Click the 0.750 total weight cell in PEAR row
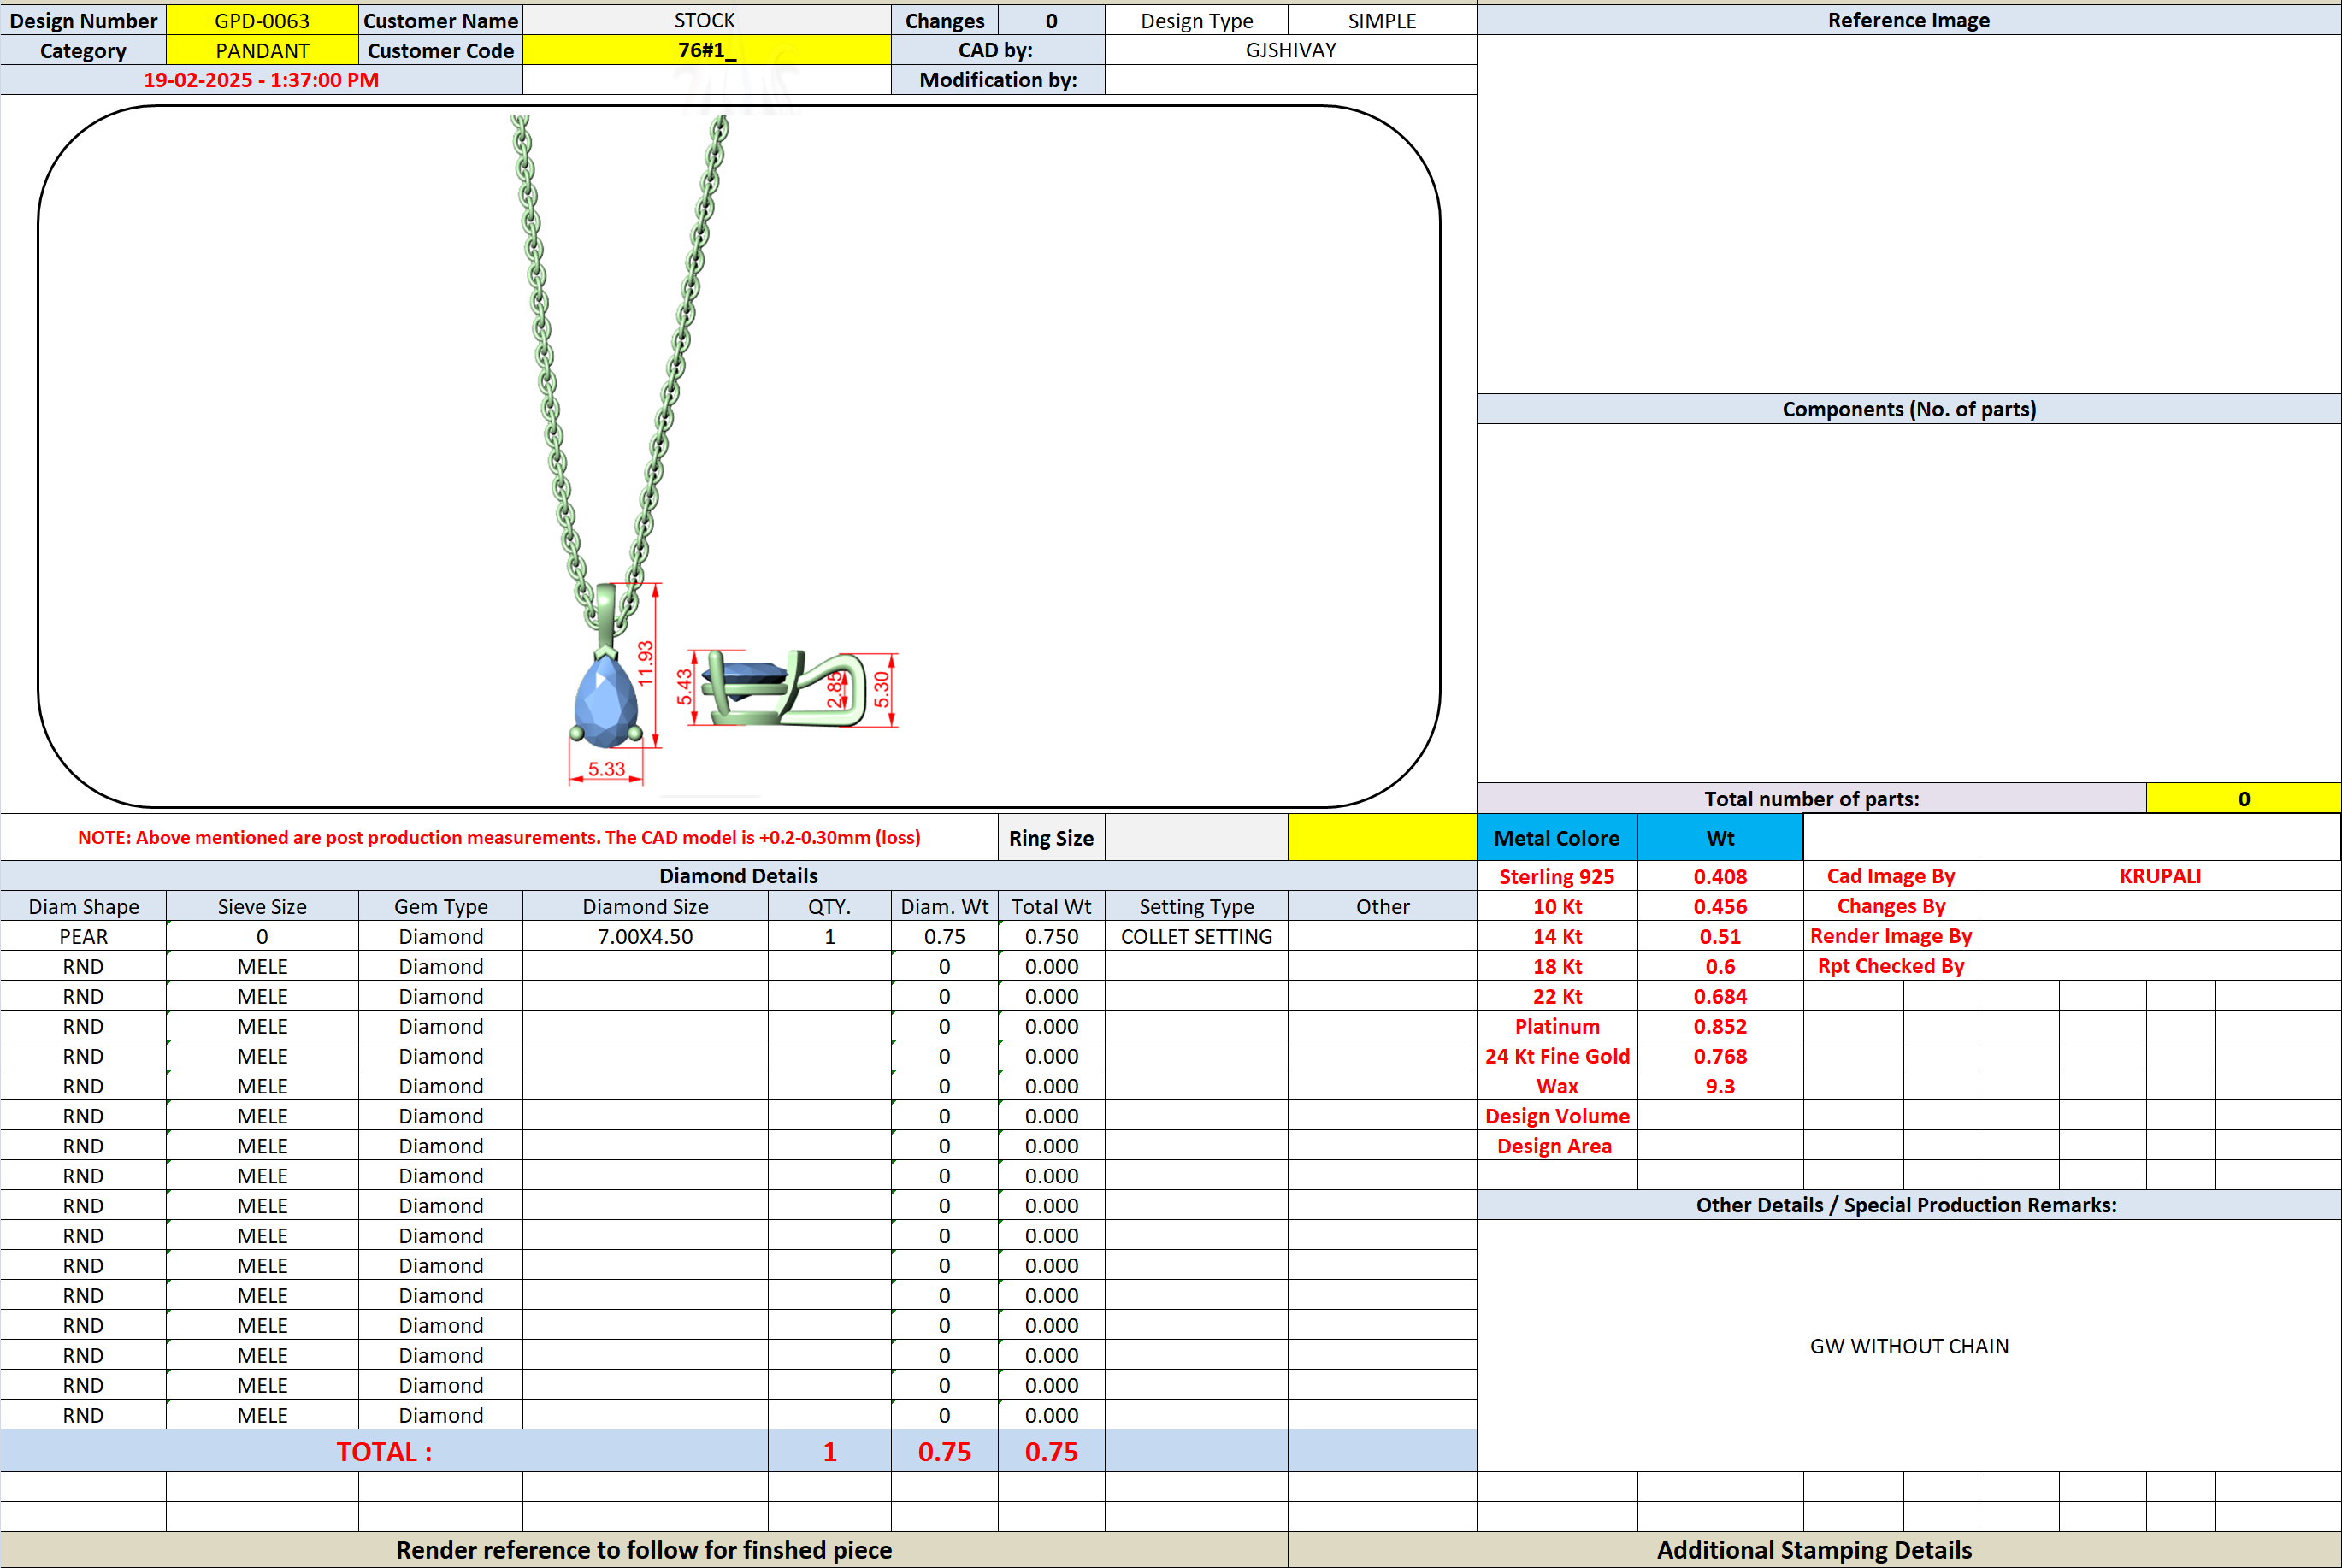The height and width of the screenshot is (1568, 2342). (1051, 936)
